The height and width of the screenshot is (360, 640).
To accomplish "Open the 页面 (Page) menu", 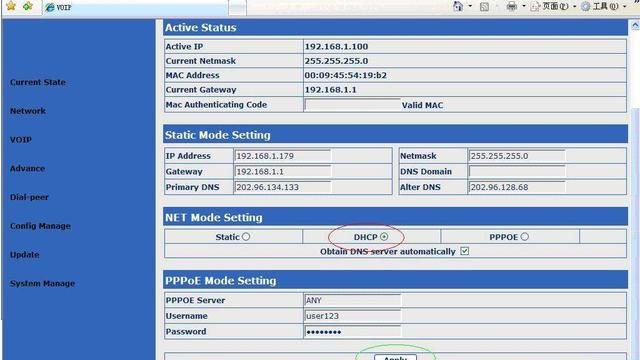I will (x=553, y=6).
